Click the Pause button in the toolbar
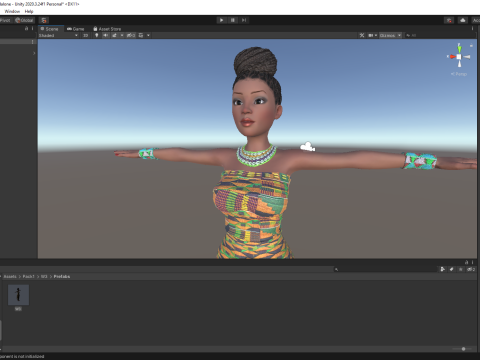Screen dimensions: 480x360 [233, 20]
